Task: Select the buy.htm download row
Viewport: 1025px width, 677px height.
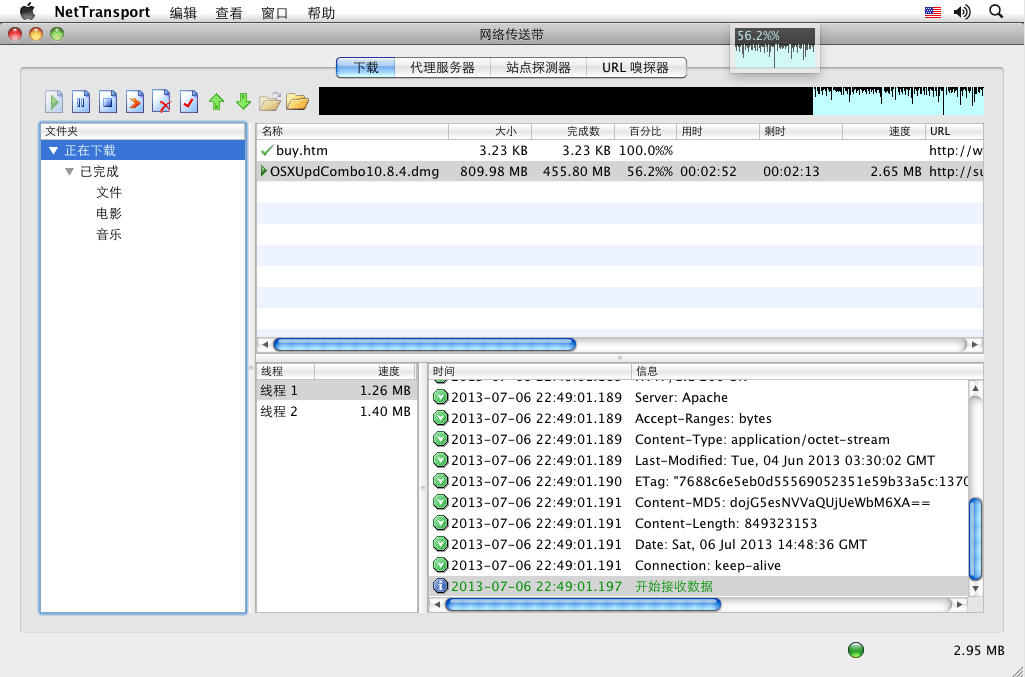Action: point(619,150)
